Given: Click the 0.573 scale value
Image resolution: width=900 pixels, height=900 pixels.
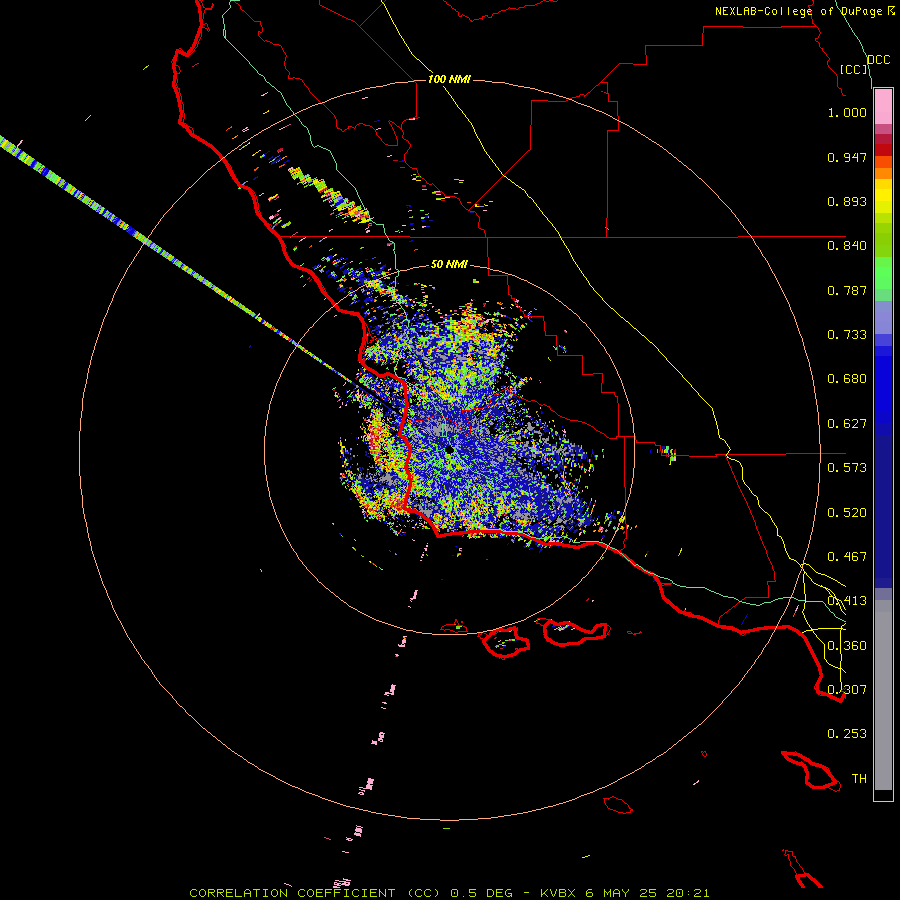Looking at the screenshot, I should pyautogui.click(x=847, y=468).
